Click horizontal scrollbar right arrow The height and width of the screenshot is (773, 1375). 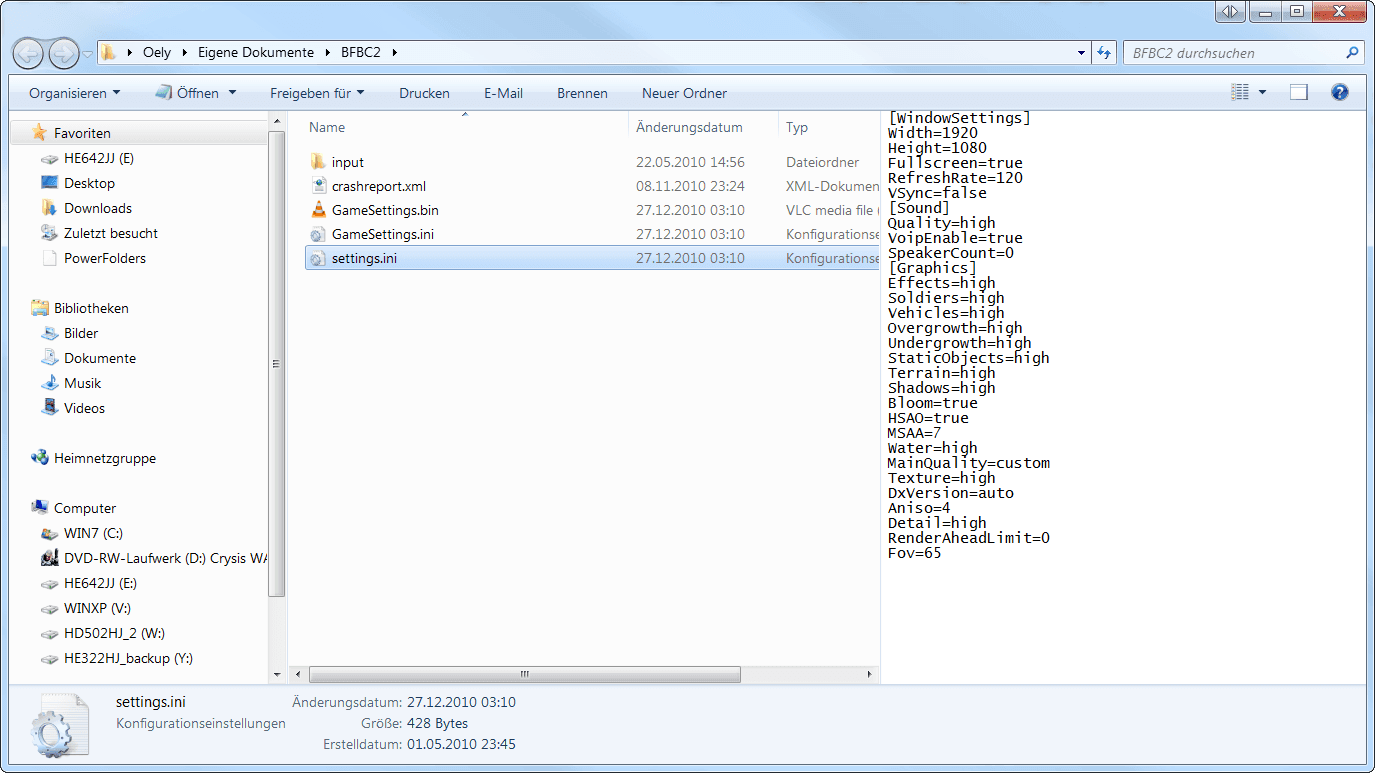(870, 675)
